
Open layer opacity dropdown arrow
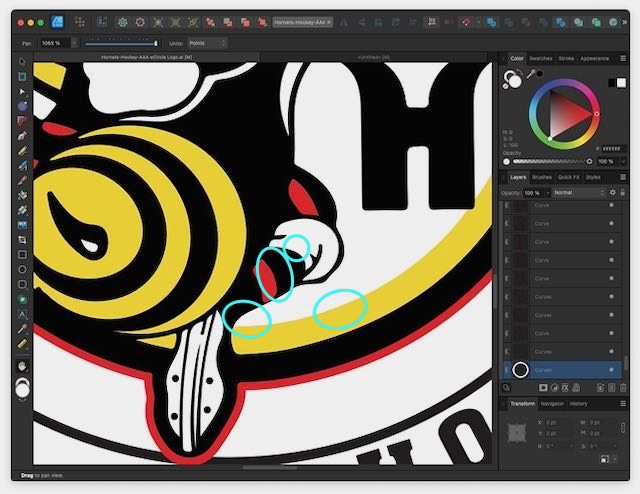[x=548, y=193]
